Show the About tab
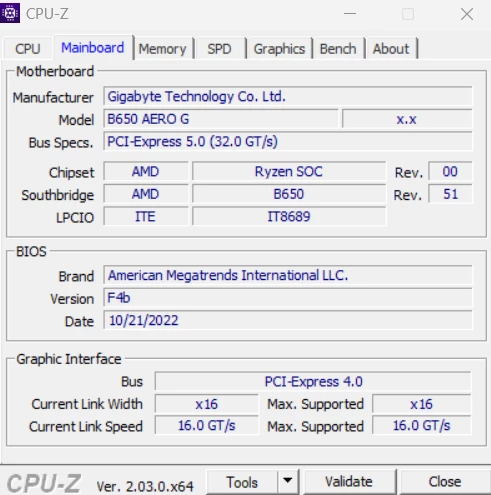Screen dimensions: 491x495 [x=391, y=49]
